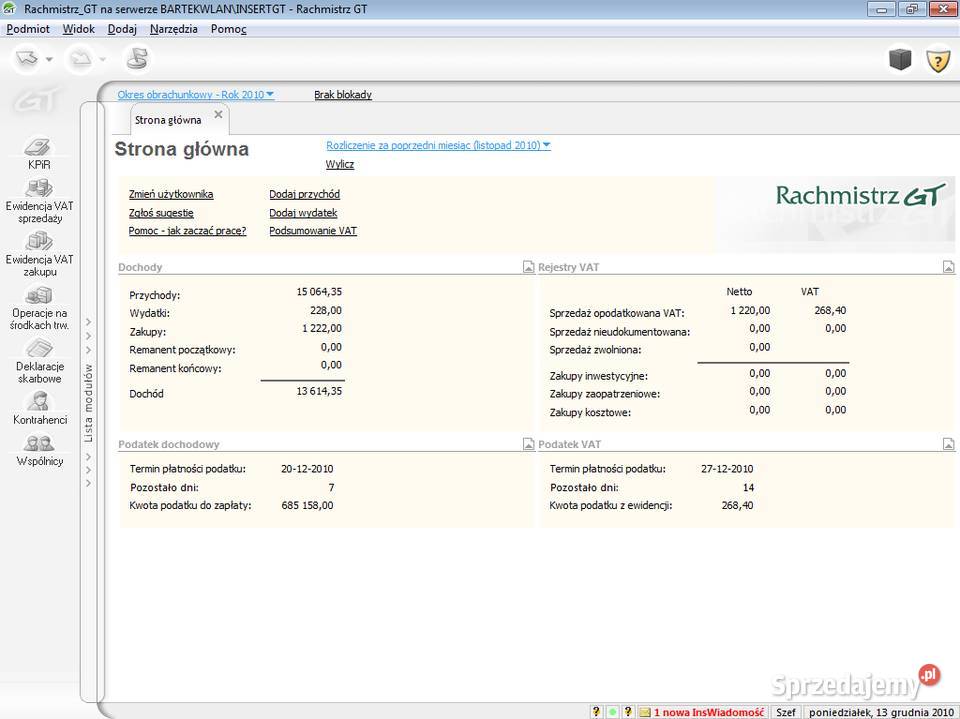The height and width of the screenshot is (719, 960).
Task: Click Podsumowanie VAT link
Action: (313, 230)
